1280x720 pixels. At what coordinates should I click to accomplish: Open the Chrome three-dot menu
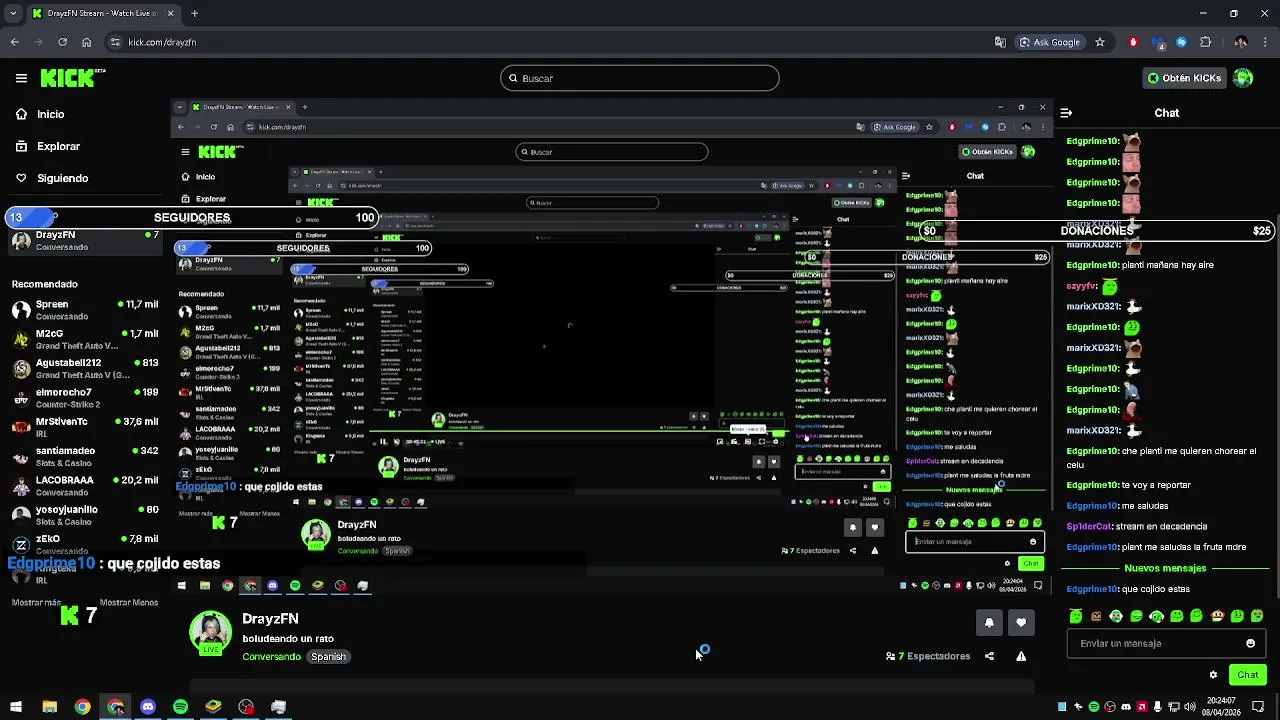pyautogui.click(x=1265, y=42)
